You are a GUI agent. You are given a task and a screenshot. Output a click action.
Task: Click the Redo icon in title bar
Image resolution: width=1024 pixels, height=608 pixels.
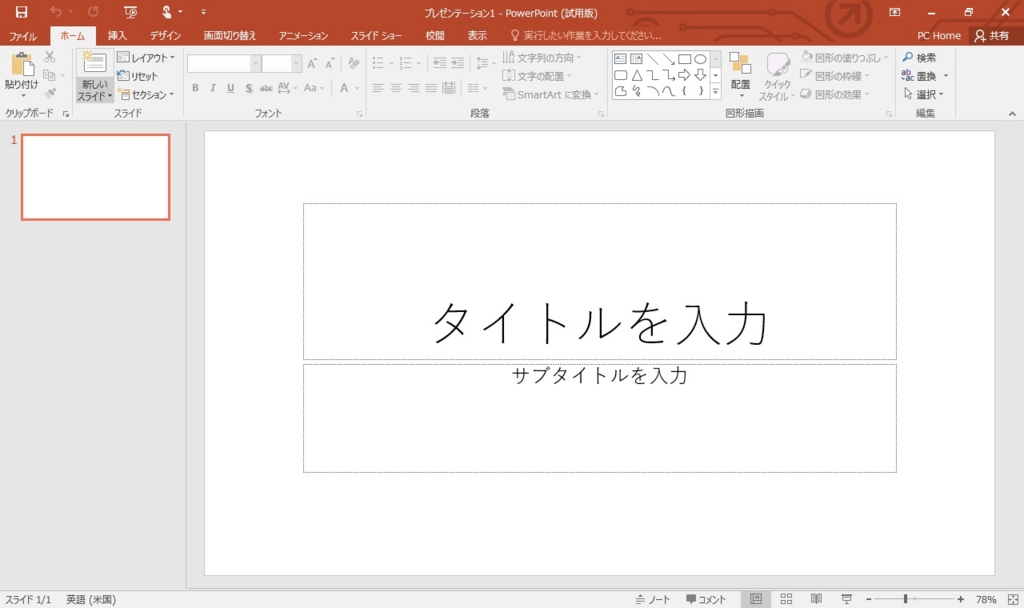pyautogui.click(x=93, y=12)
